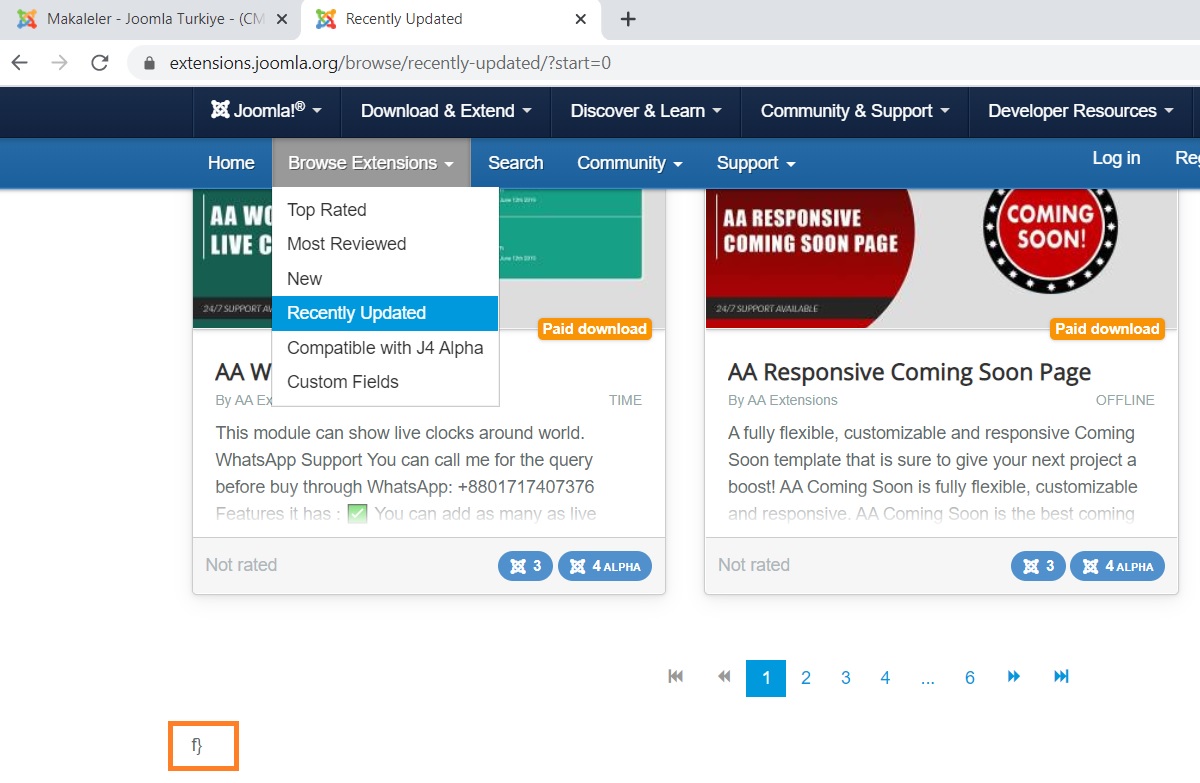This screenshot has width=1200, height=783.
Task: Go to previous page pagination icon
Action: 724,677
